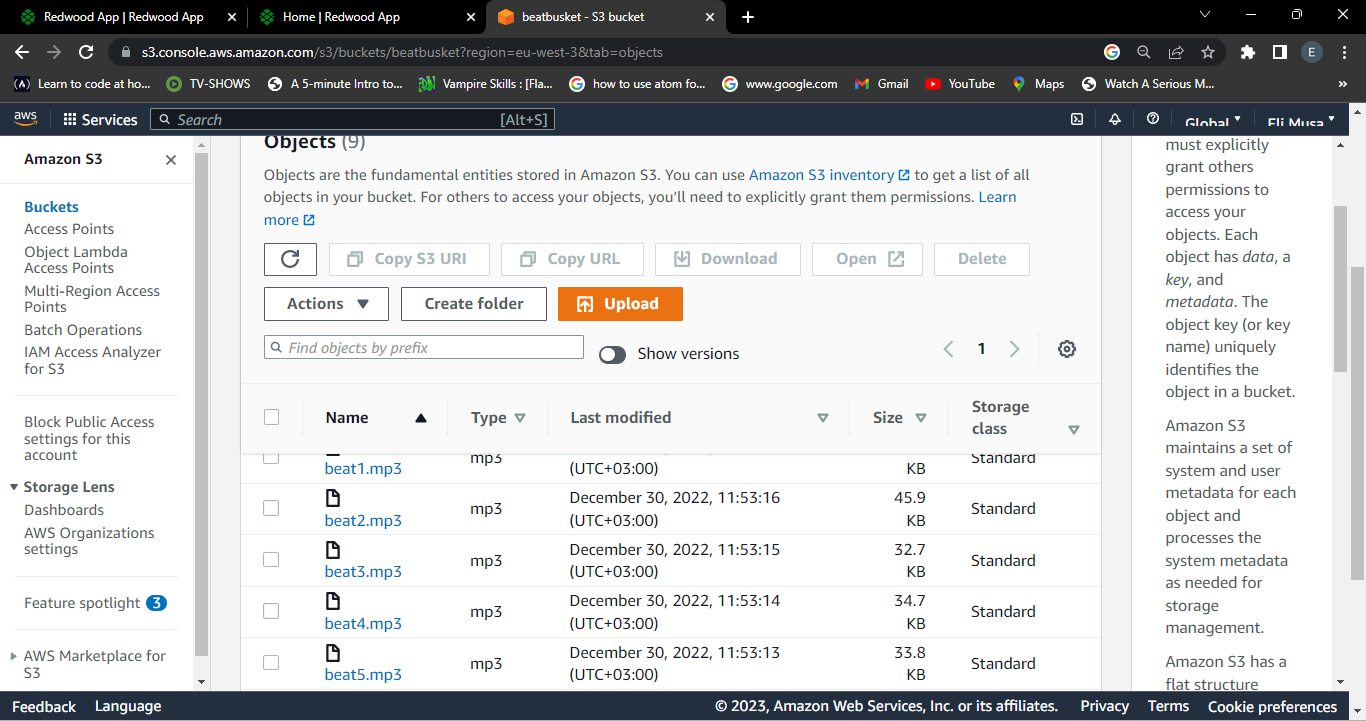The height and width of the screenshot is (721, 1366).
Task: Follow the Amazon S3 inventory link
Action: (x=829, y=175)
